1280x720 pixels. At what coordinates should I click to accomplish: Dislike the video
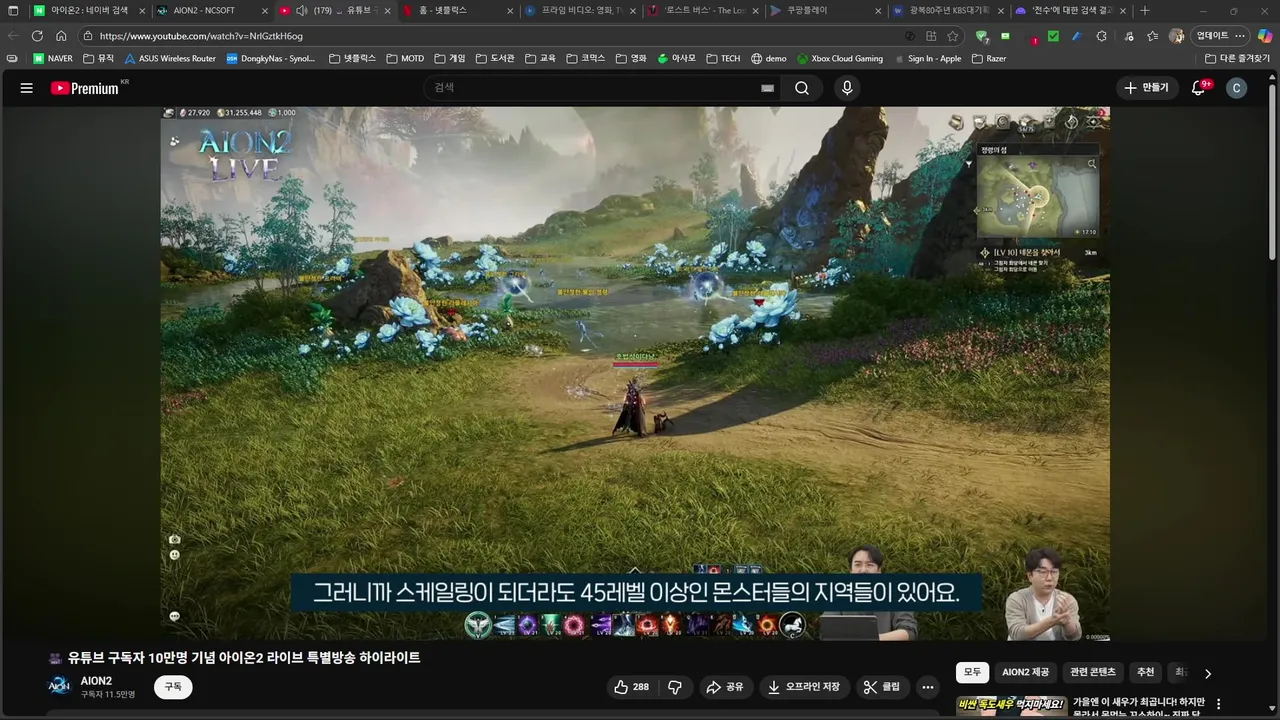[x=675, y=687]
